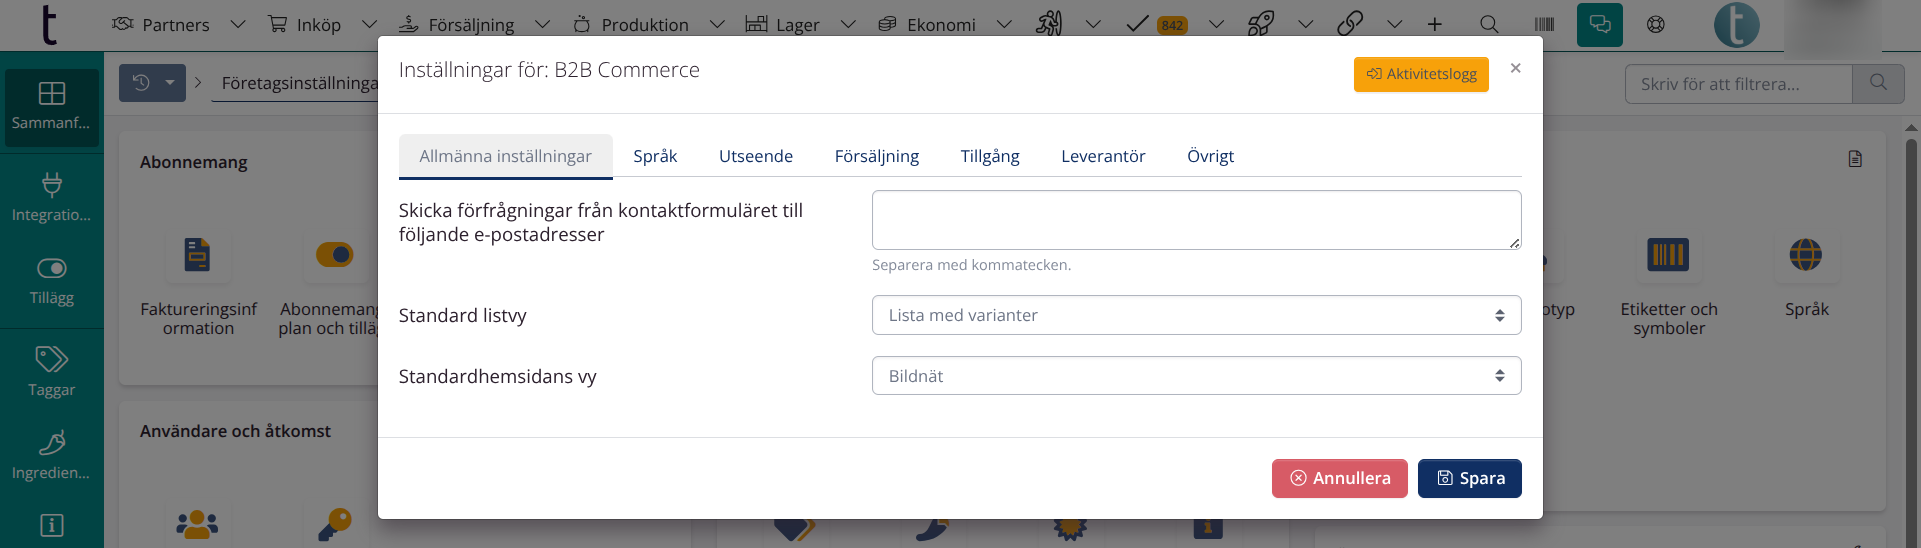Select the Leverantör tab
Image resolution: width=1921 pixels, height=548 pixels.
click(x=1103, y=156)
